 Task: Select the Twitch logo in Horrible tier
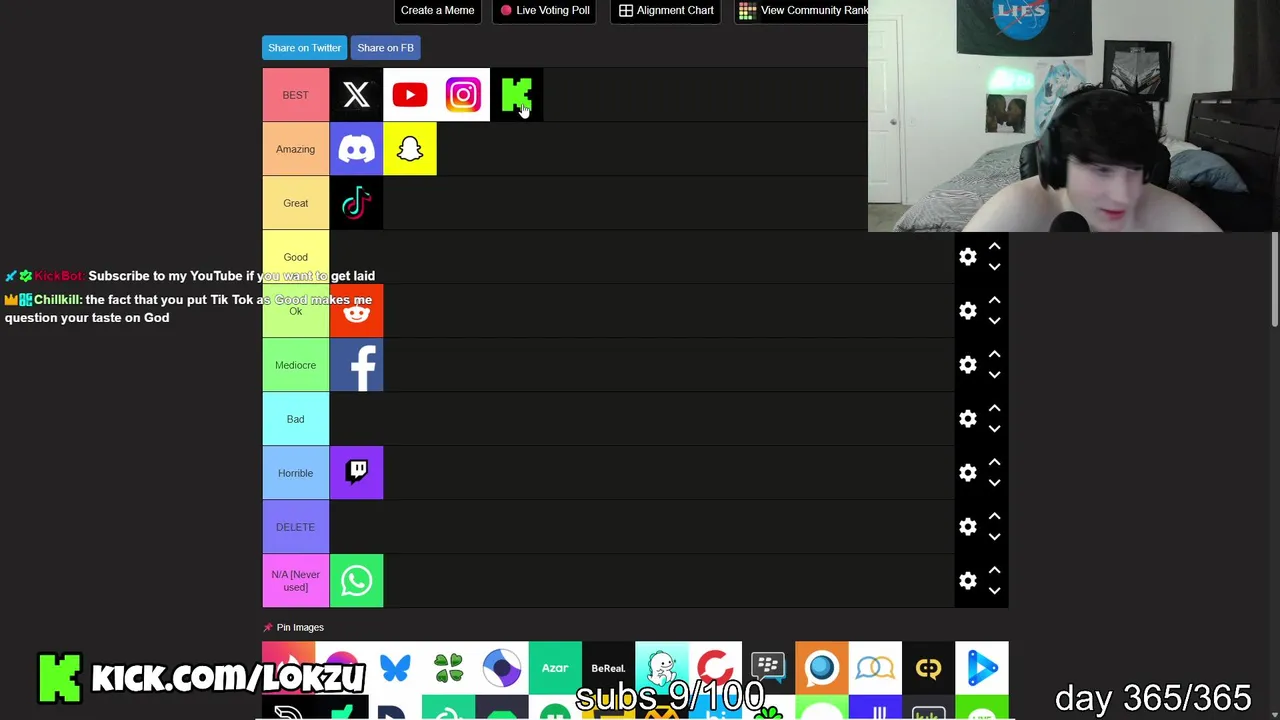pos(356,473)
